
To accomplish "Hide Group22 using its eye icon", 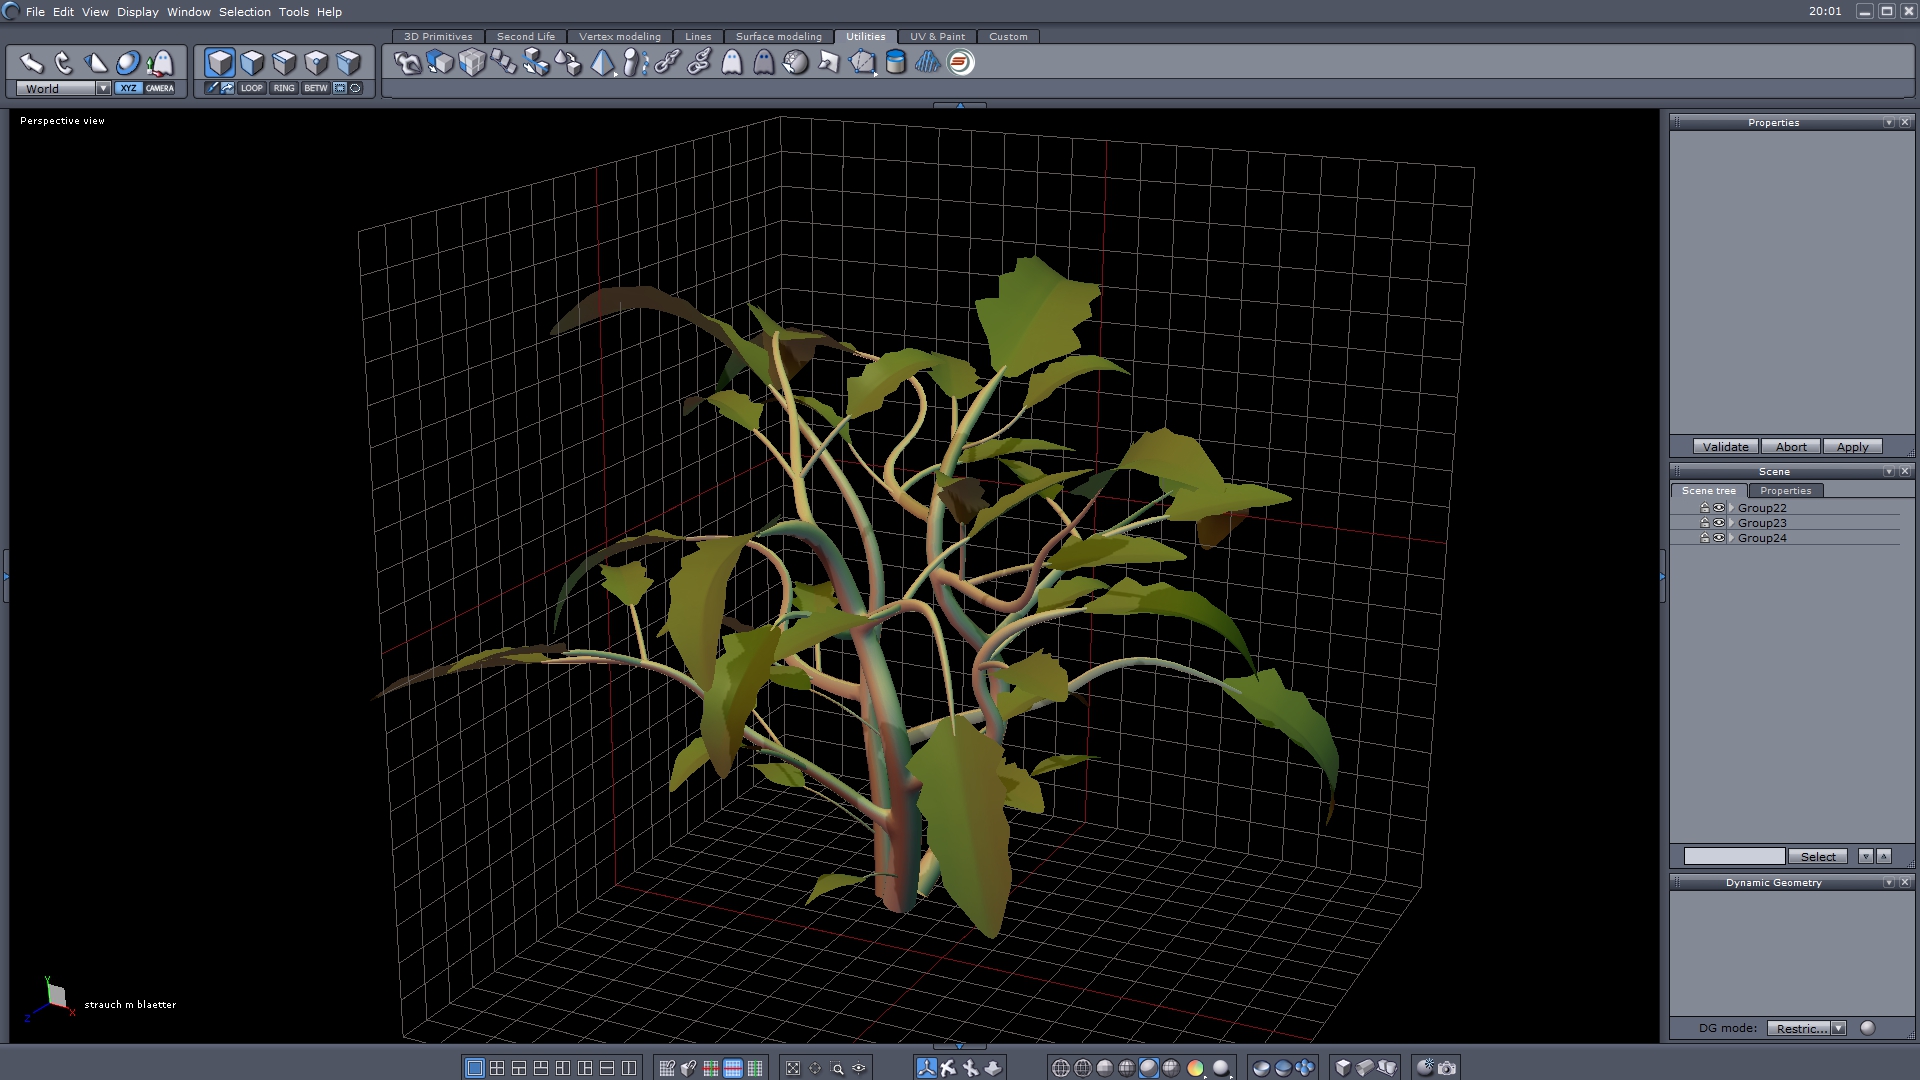I will pos(1719,508).
